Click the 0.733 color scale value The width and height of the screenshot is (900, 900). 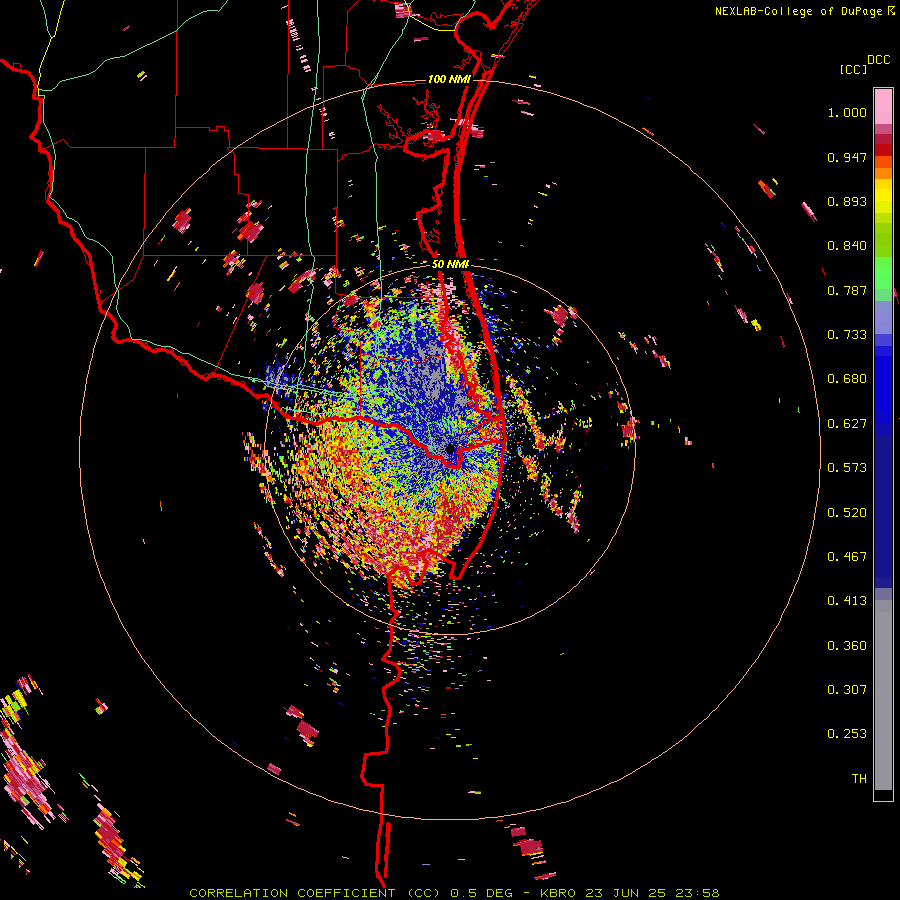847,335
